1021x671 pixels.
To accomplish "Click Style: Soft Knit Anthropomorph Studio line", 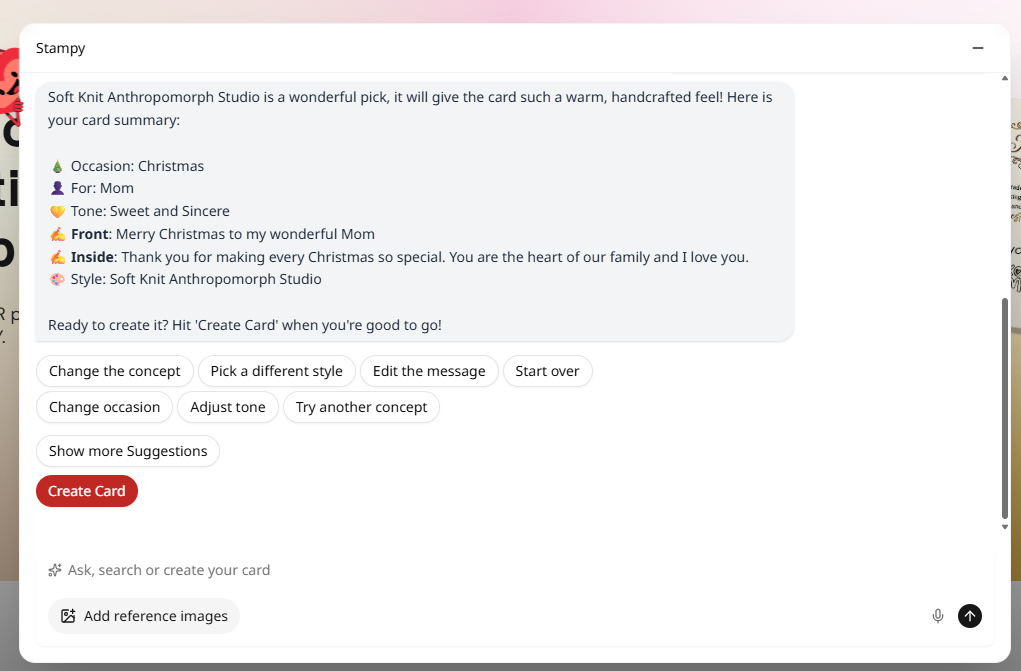I will 196,279.
